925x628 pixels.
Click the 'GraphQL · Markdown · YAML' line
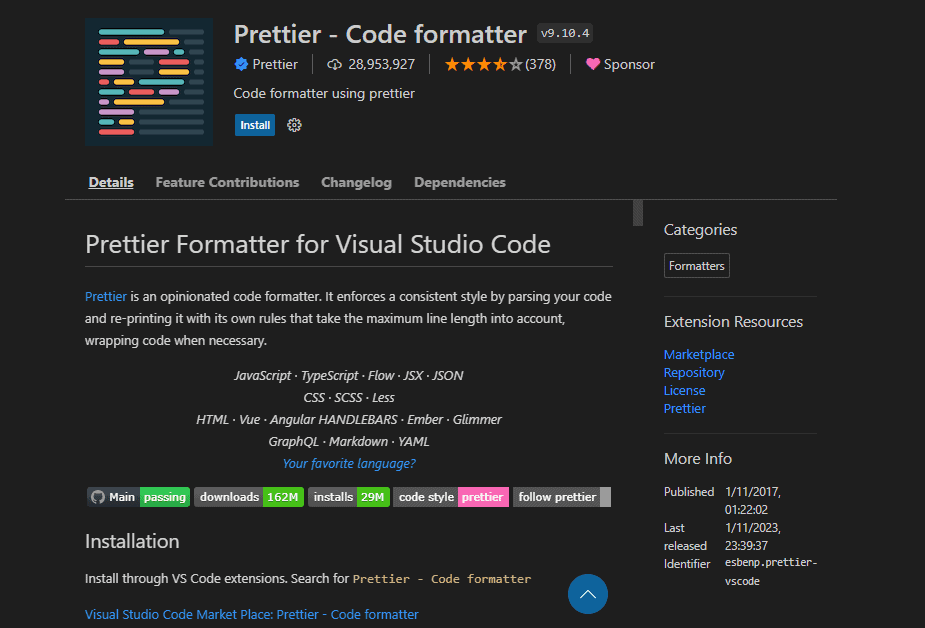[349, 442]
